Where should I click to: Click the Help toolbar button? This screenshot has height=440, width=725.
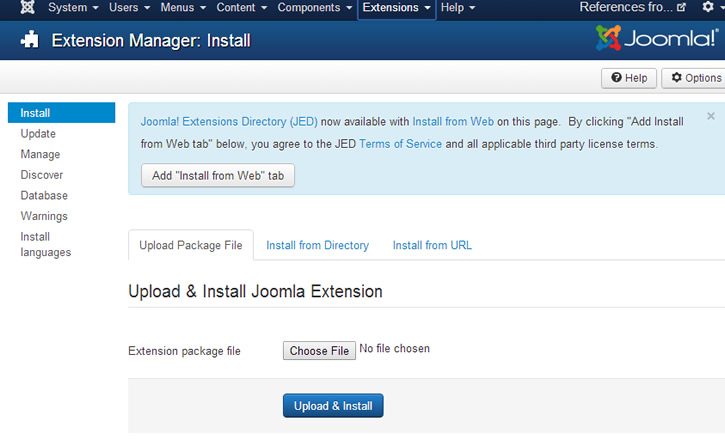(629, 78)
